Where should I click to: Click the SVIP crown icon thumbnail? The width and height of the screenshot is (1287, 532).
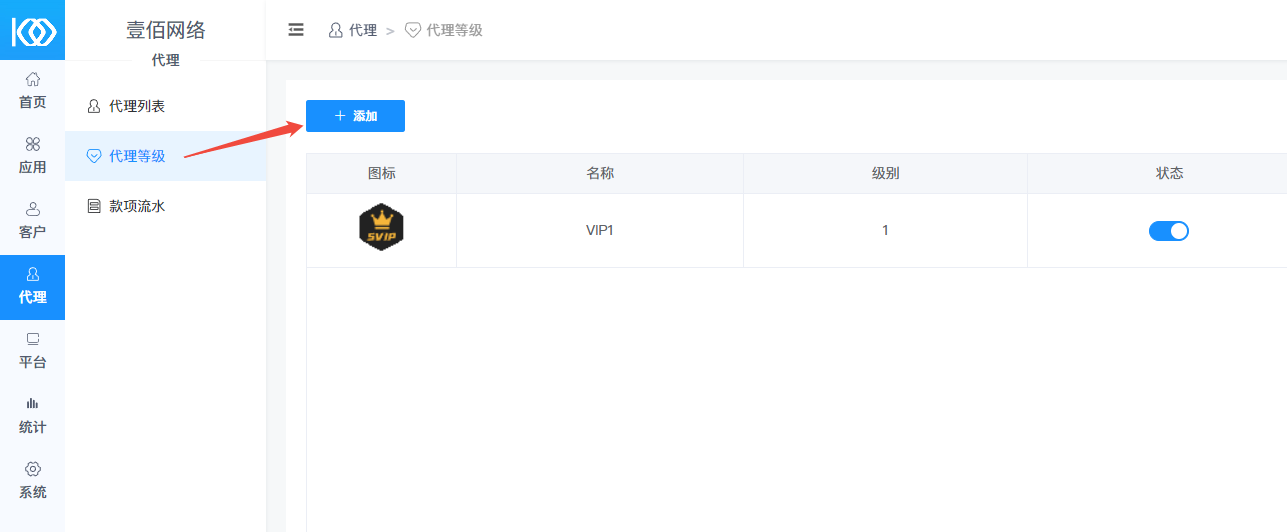381,227
